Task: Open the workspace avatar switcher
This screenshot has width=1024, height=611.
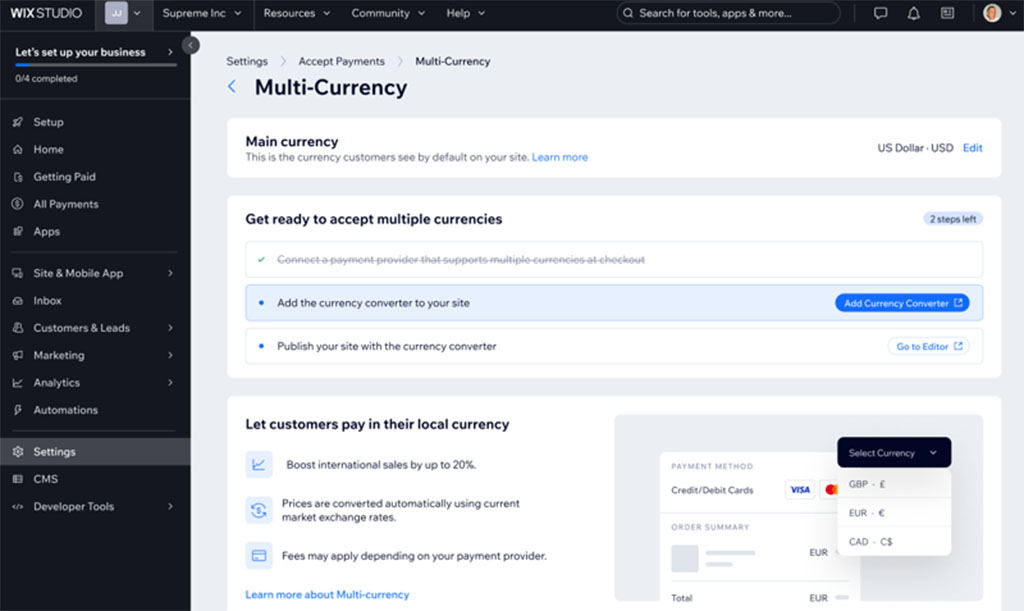Action: (124, 13)
